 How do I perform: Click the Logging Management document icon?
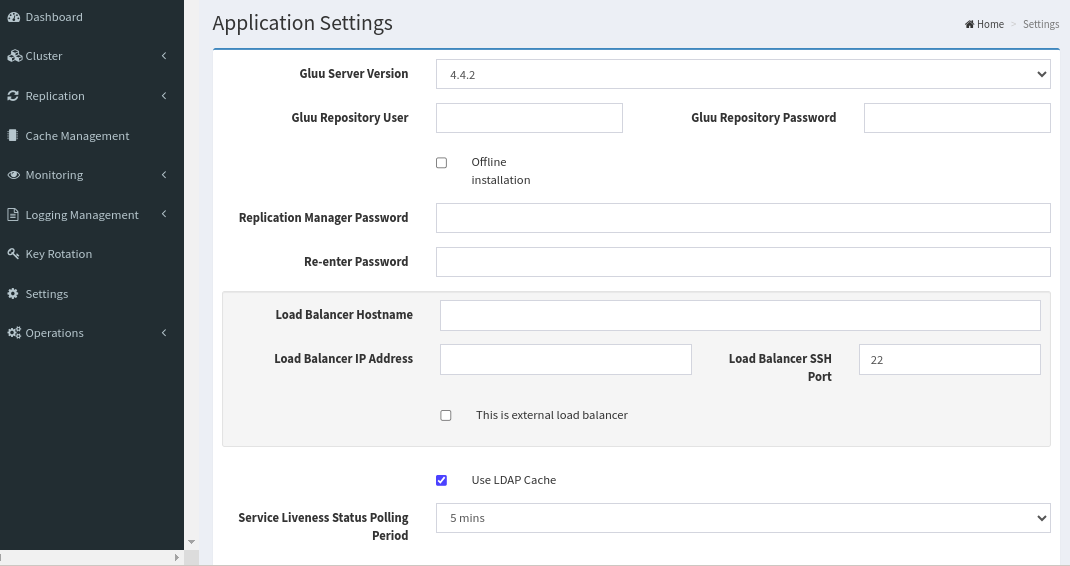coord(12,214)
